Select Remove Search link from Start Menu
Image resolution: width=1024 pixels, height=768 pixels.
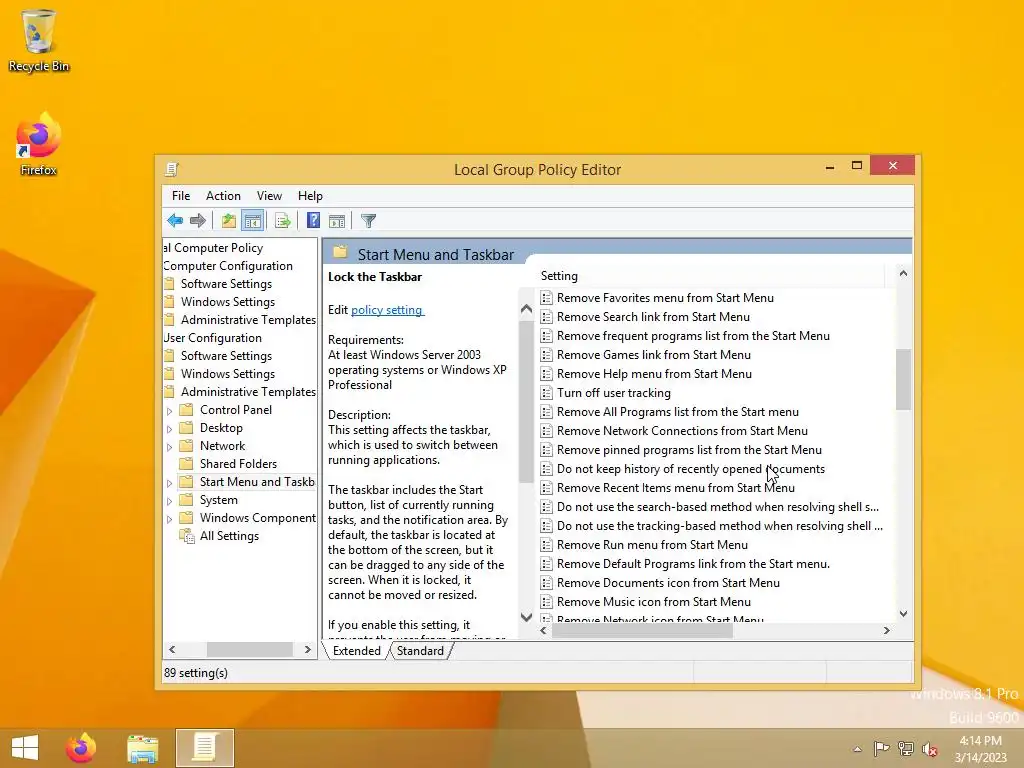(x=653, y=317)
